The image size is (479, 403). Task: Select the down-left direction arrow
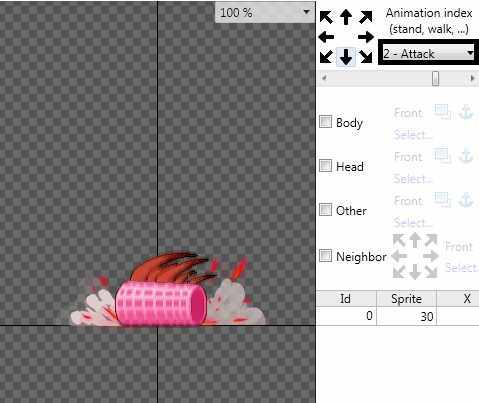326,57
